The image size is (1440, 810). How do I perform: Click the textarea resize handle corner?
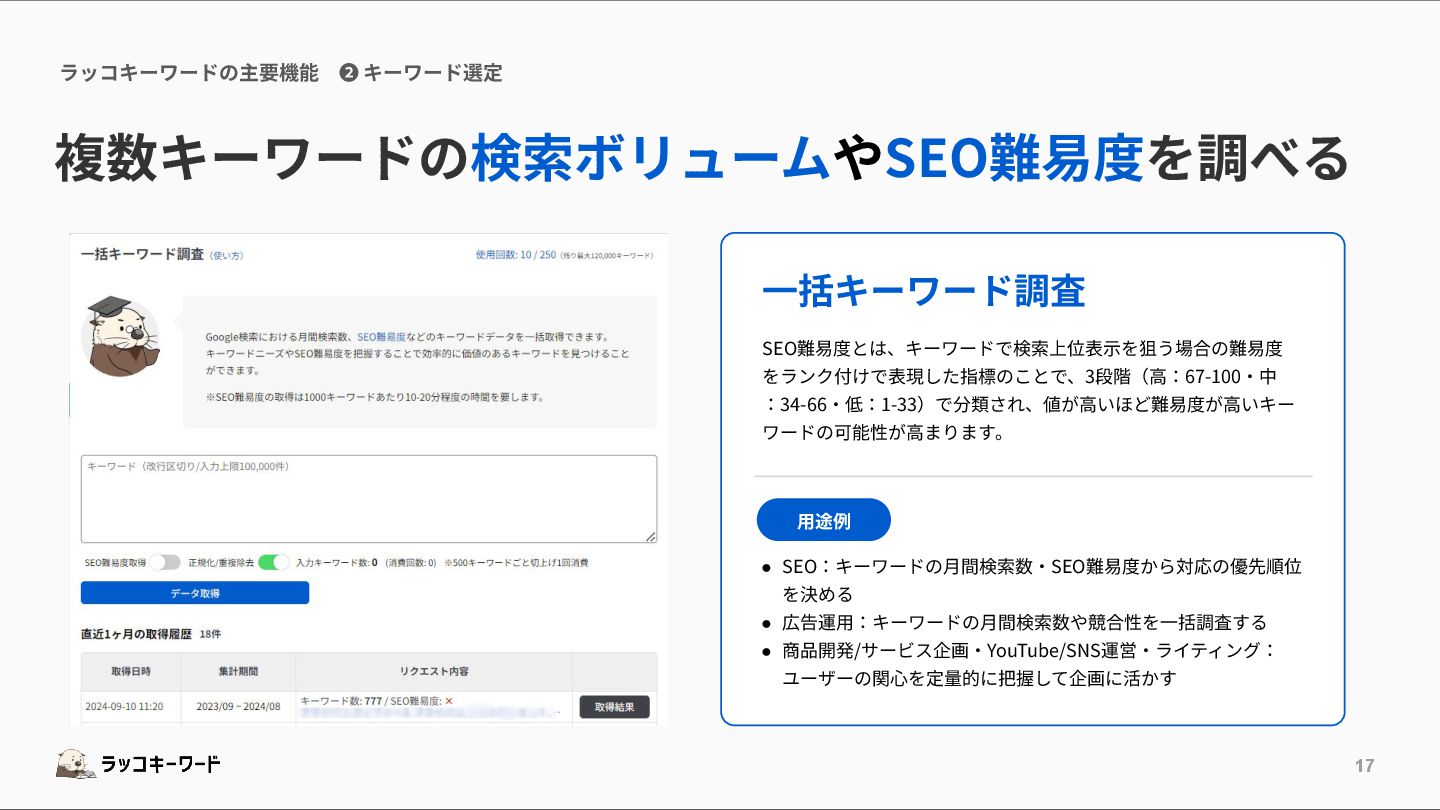click(x=651, y=536)
